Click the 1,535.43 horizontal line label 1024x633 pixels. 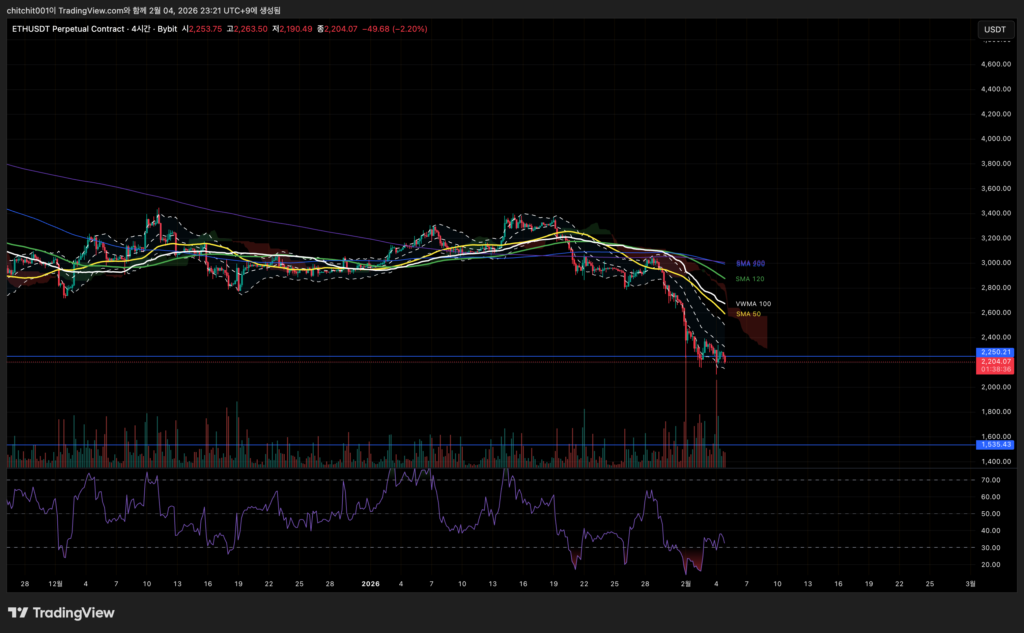click(995, 444)
